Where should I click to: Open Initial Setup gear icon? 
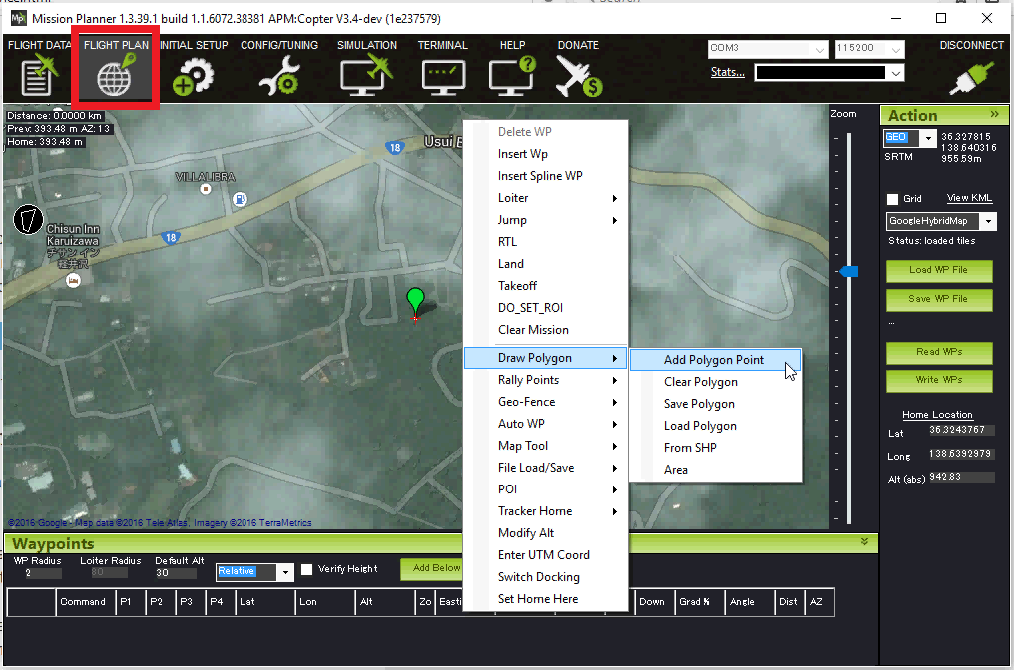tap(193, 76)
